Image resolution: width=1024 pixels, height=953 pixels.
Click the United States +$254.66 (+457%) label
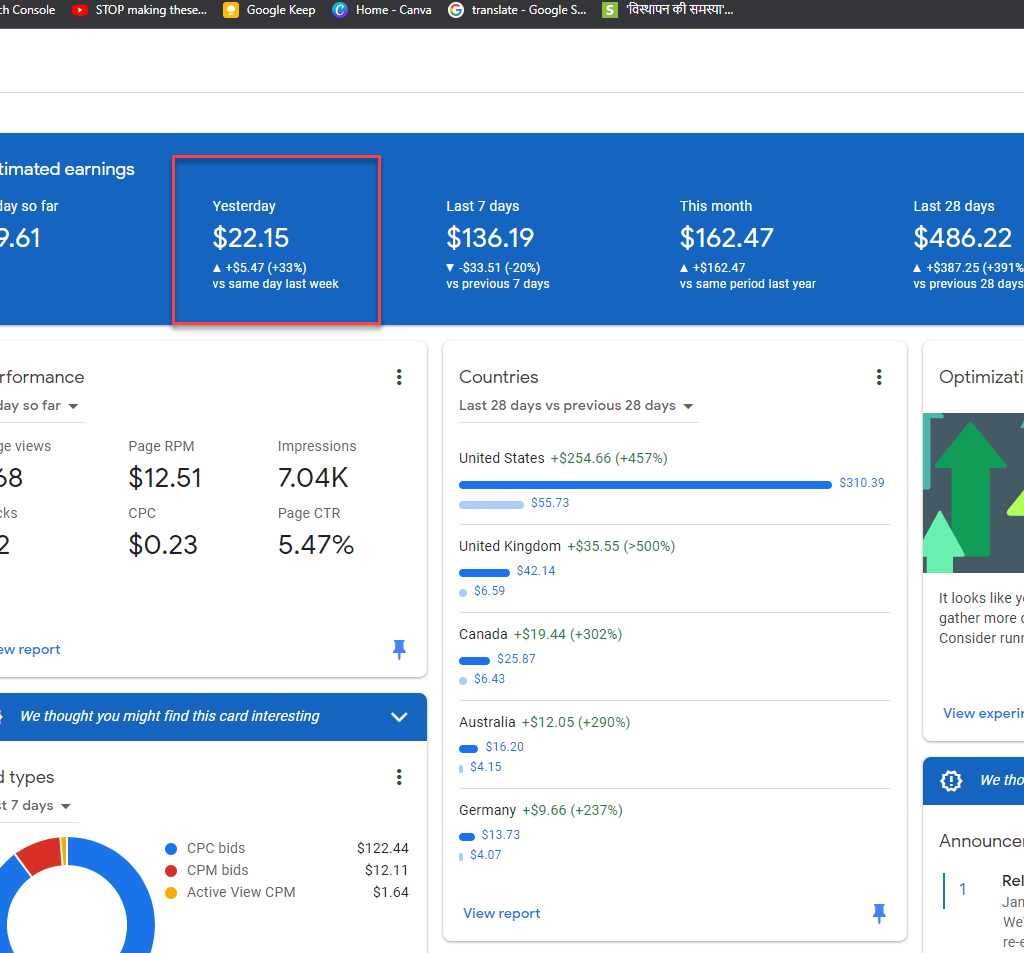click(609, 459)
